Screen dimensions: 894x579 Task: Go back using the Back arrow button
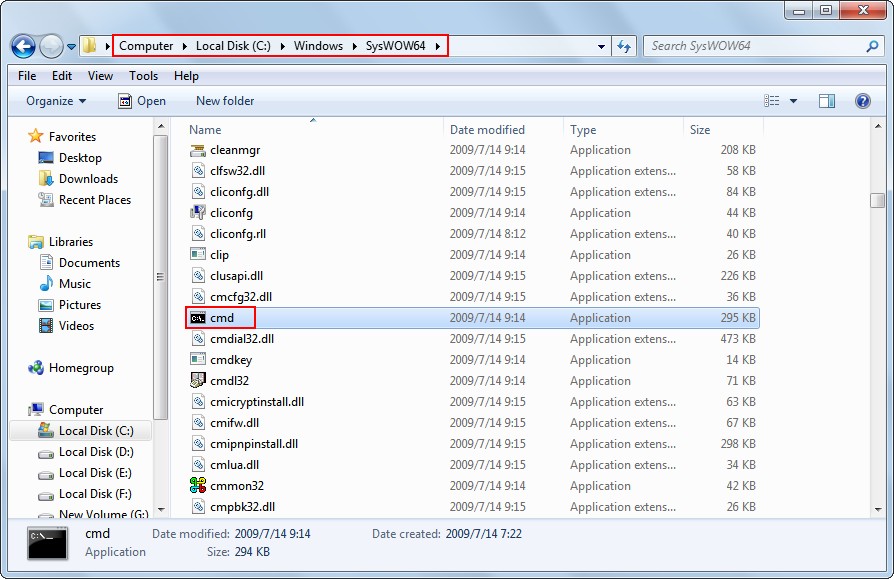pos(23,46)
